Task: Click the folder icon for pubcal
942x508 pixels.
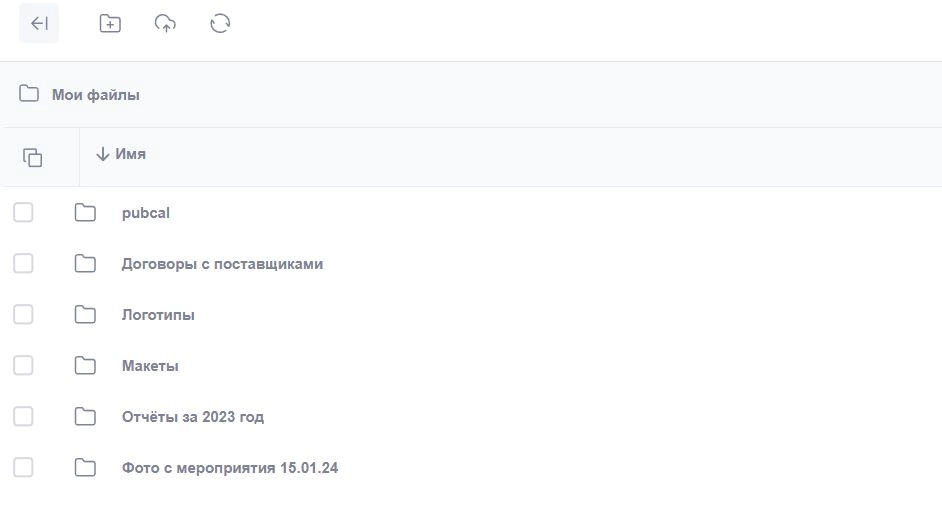Action: point(85,213)
